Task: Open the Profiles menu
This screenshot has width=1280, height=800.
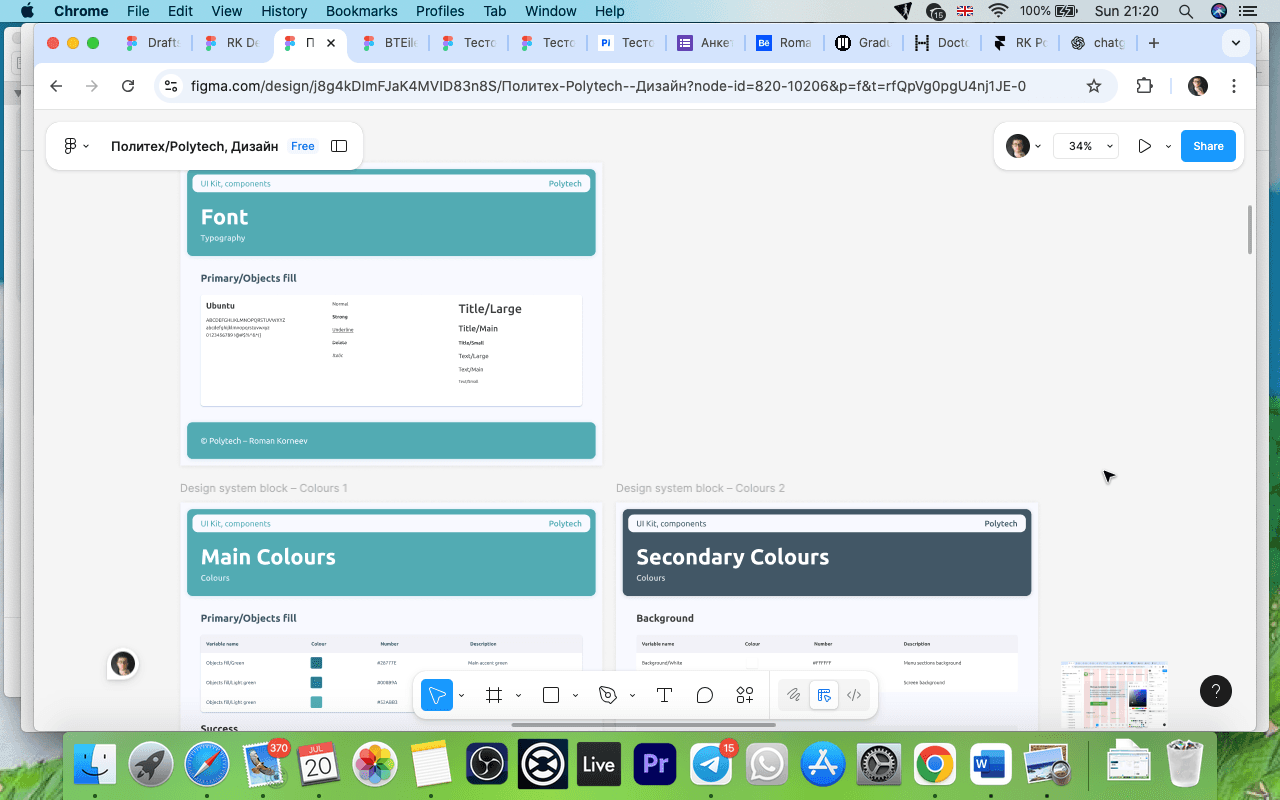Action: coord(440,11)
